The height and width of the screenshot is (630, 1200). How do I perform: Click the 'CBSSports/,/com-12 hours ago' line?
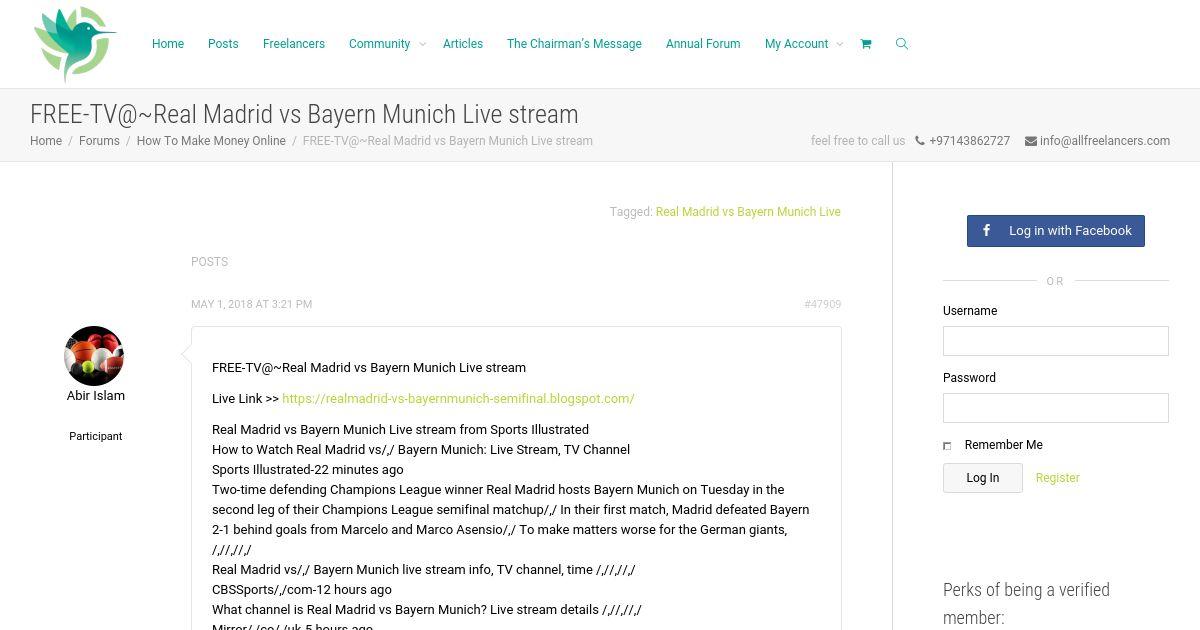302,590
